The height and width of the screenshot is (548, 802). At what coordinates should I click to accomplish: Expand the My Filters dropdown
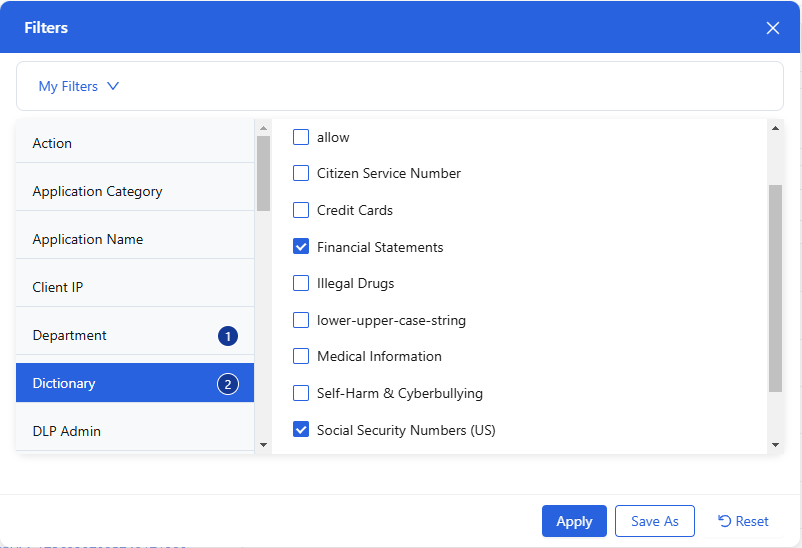pos(79,86)
